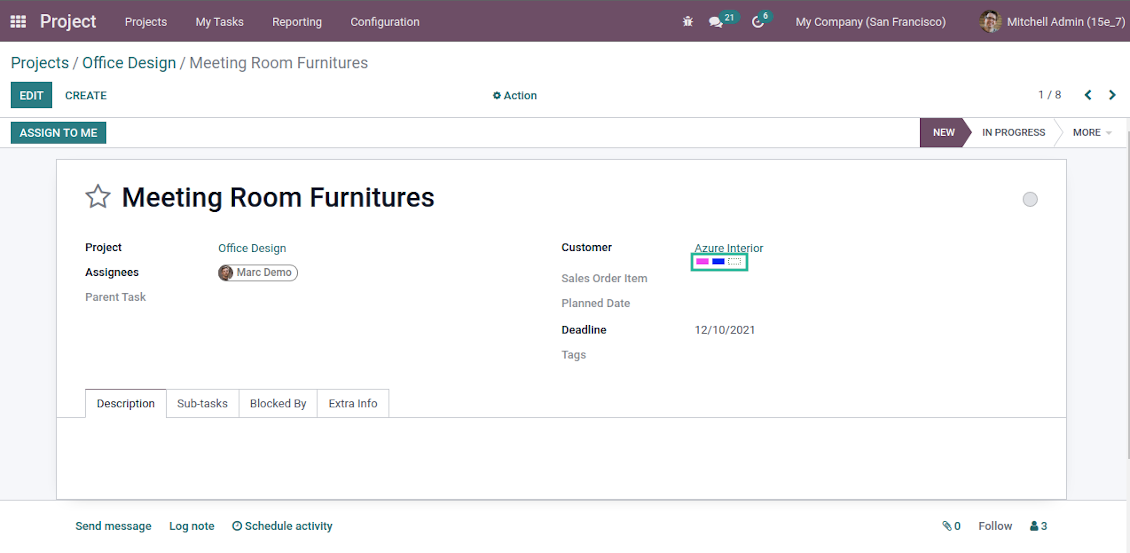
Task: Go to the next record arrow
Action: (1112, 95)
